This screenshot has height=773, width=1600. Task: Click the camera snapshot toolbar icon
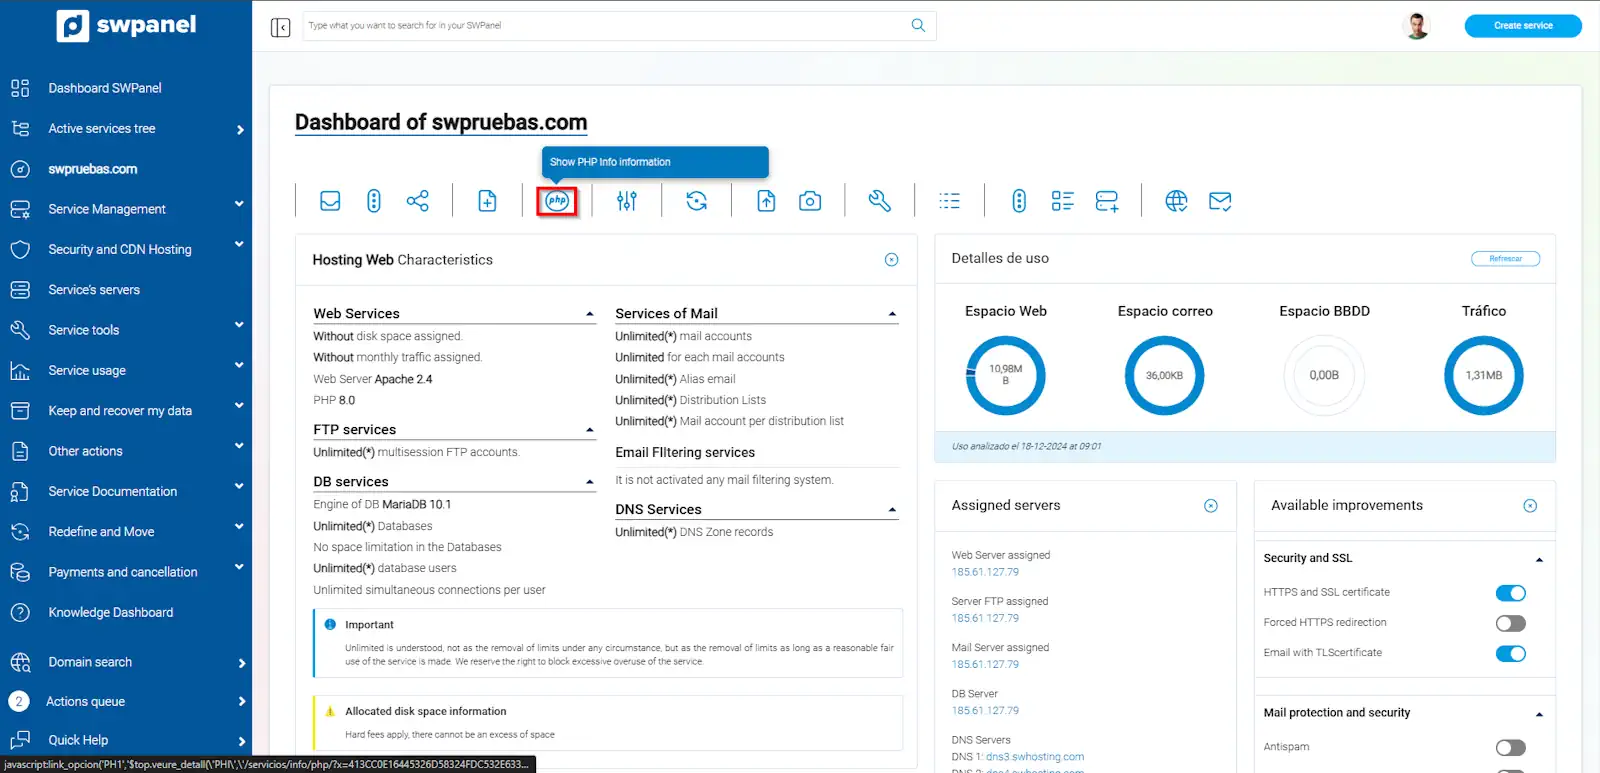point(810,201)
